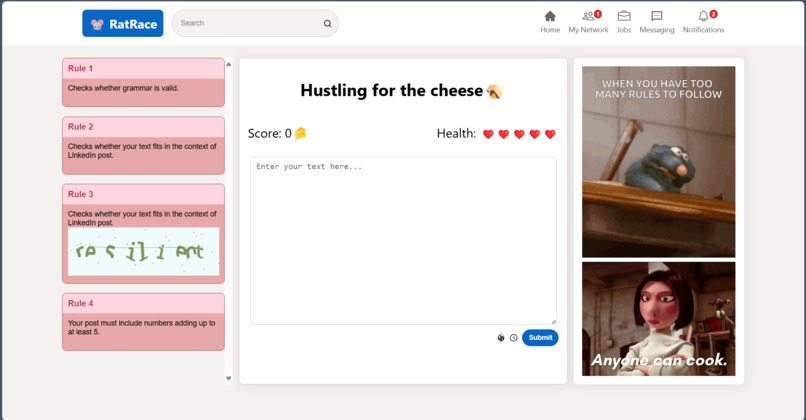Open Messaging from the top bar
The image size is (806, 420).
pyautogui.click(x=656, y=23)
